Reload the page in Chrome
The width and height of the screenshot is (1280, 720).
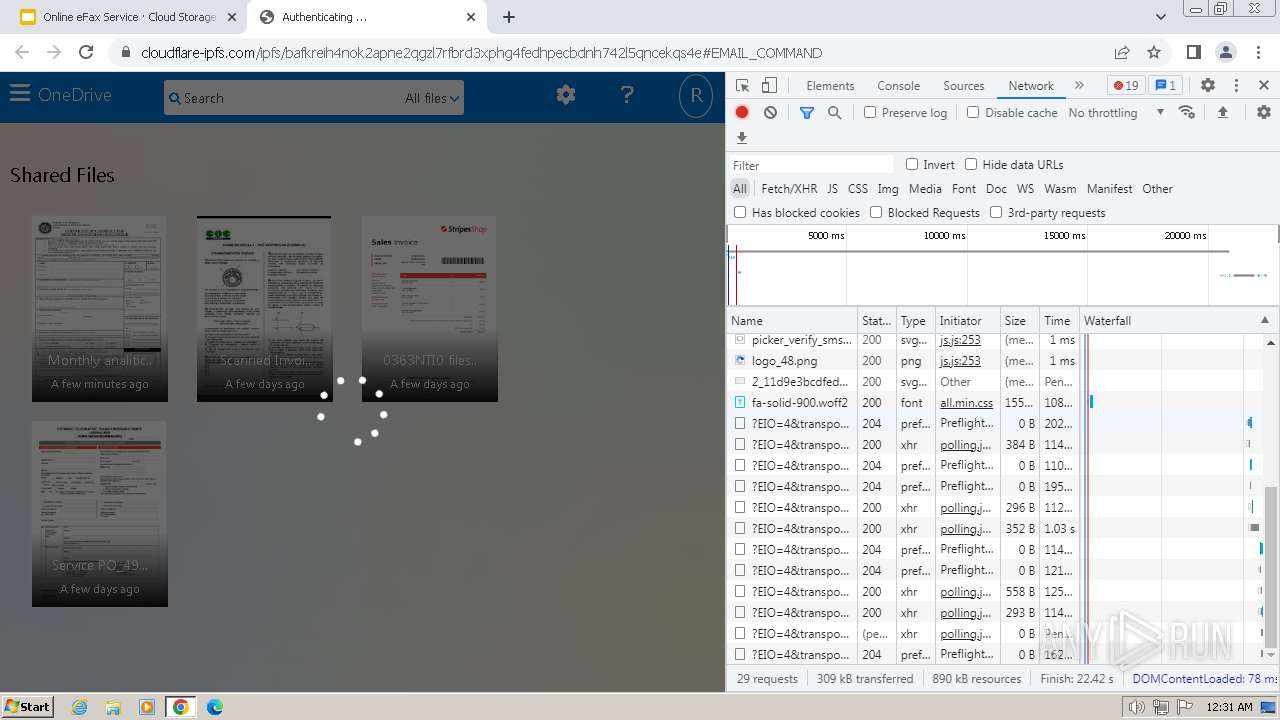[86, 52]
